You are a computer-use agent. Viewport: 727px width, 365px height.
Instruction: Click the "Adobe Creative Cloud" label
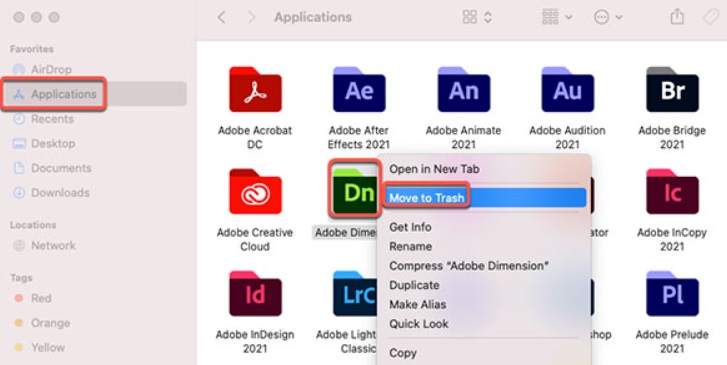pos(255,239)
